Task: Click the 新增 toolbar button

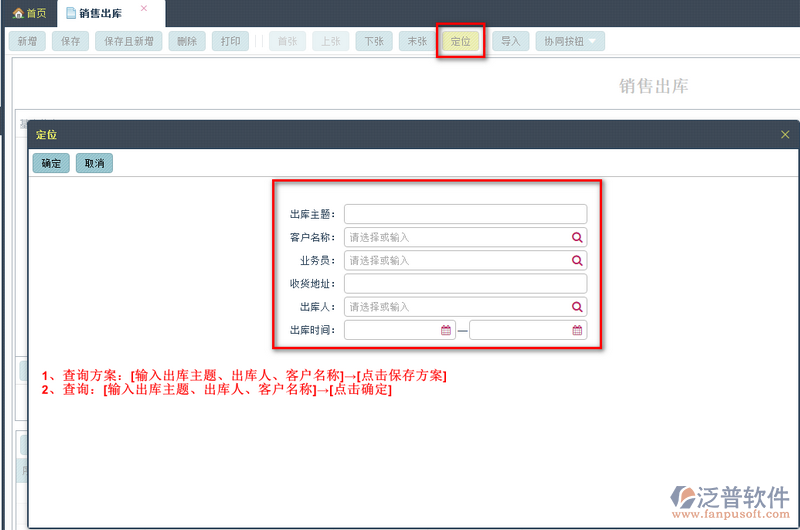Action: (27, 41)
